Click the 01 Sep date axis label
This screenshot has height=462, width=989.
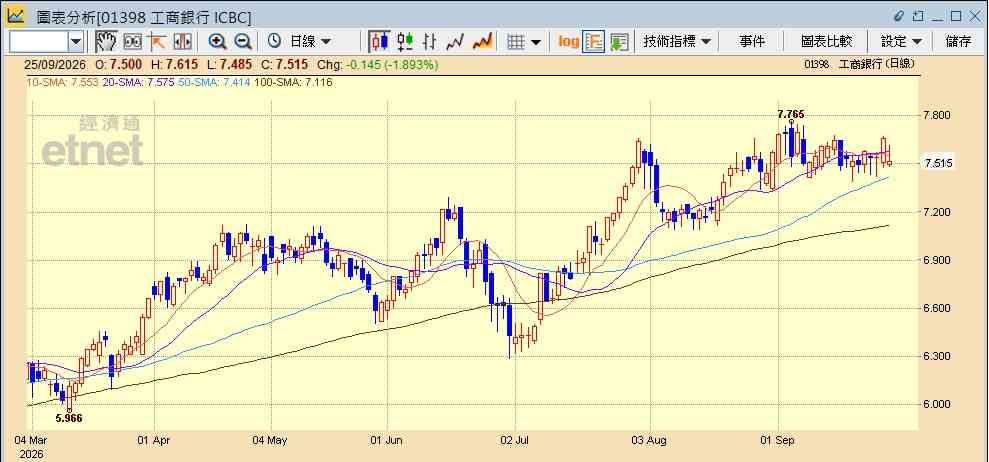click(x=778, y=440)
